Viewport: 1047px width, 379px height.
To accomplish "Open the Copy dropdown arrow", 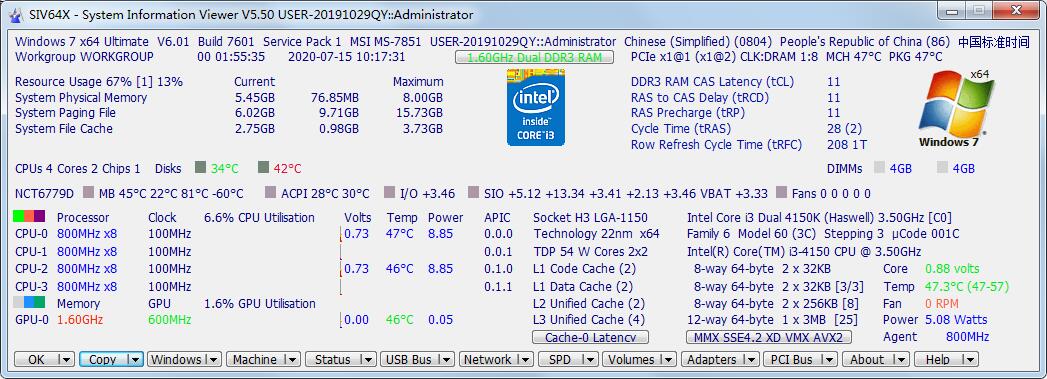I will 134,359.
